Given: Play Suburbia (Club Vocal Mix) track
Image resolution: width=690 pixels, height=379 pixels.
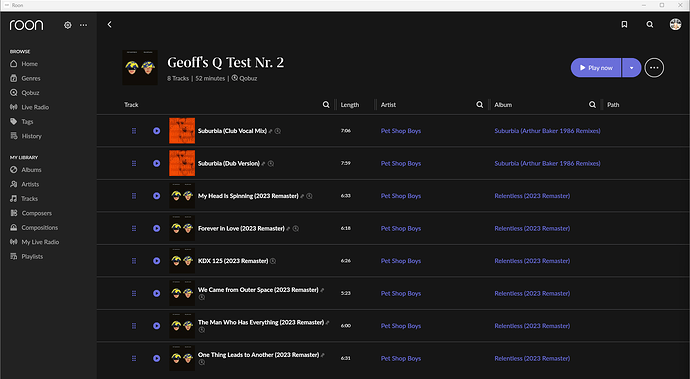Looking at the screenshot, I should [156, 131].
